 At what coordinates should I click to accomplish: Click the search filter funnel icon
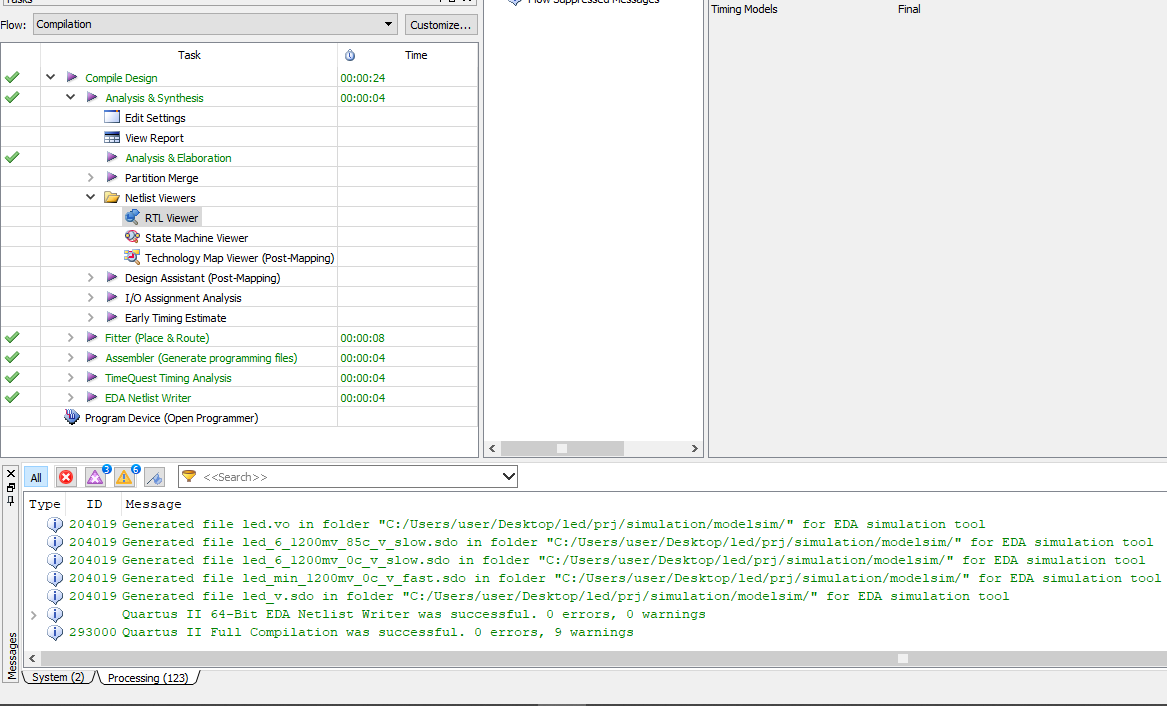pyautogui.click(x=189, y=476)
